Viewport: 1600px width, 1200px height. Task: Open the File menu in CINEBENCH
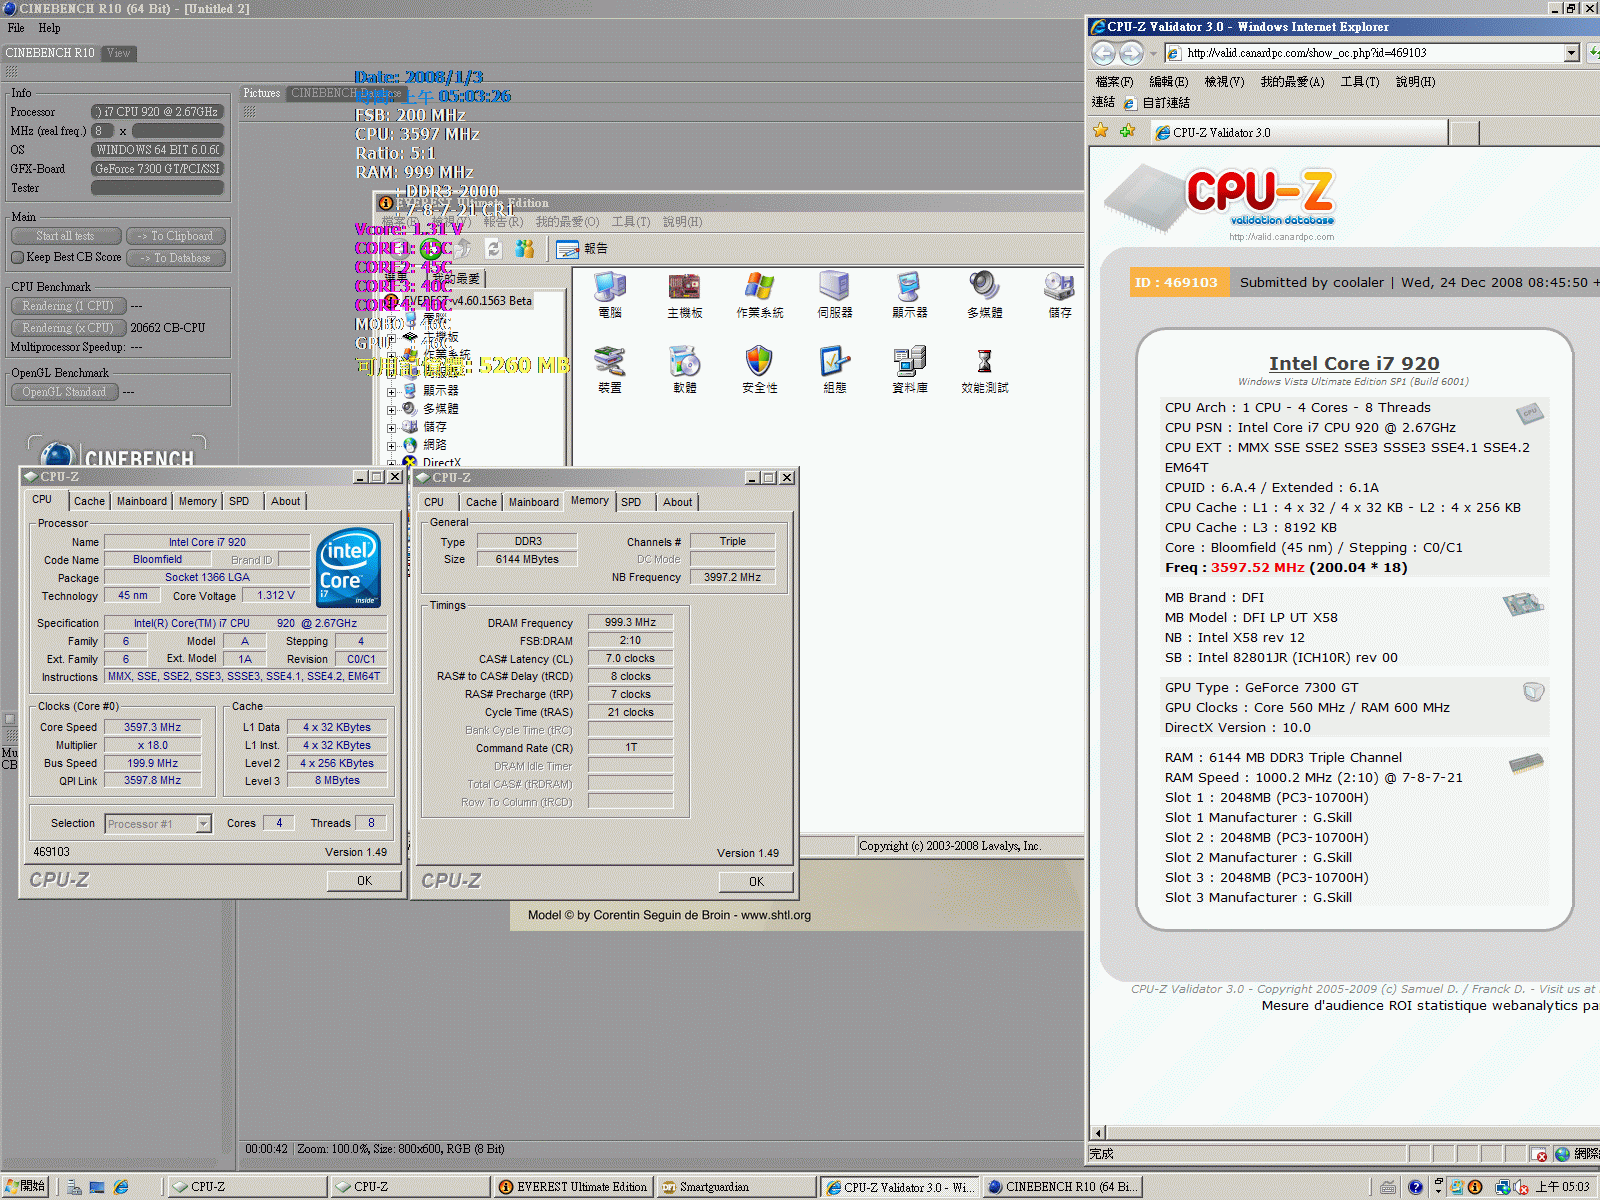pyautogui.click(x=16, y=28)
